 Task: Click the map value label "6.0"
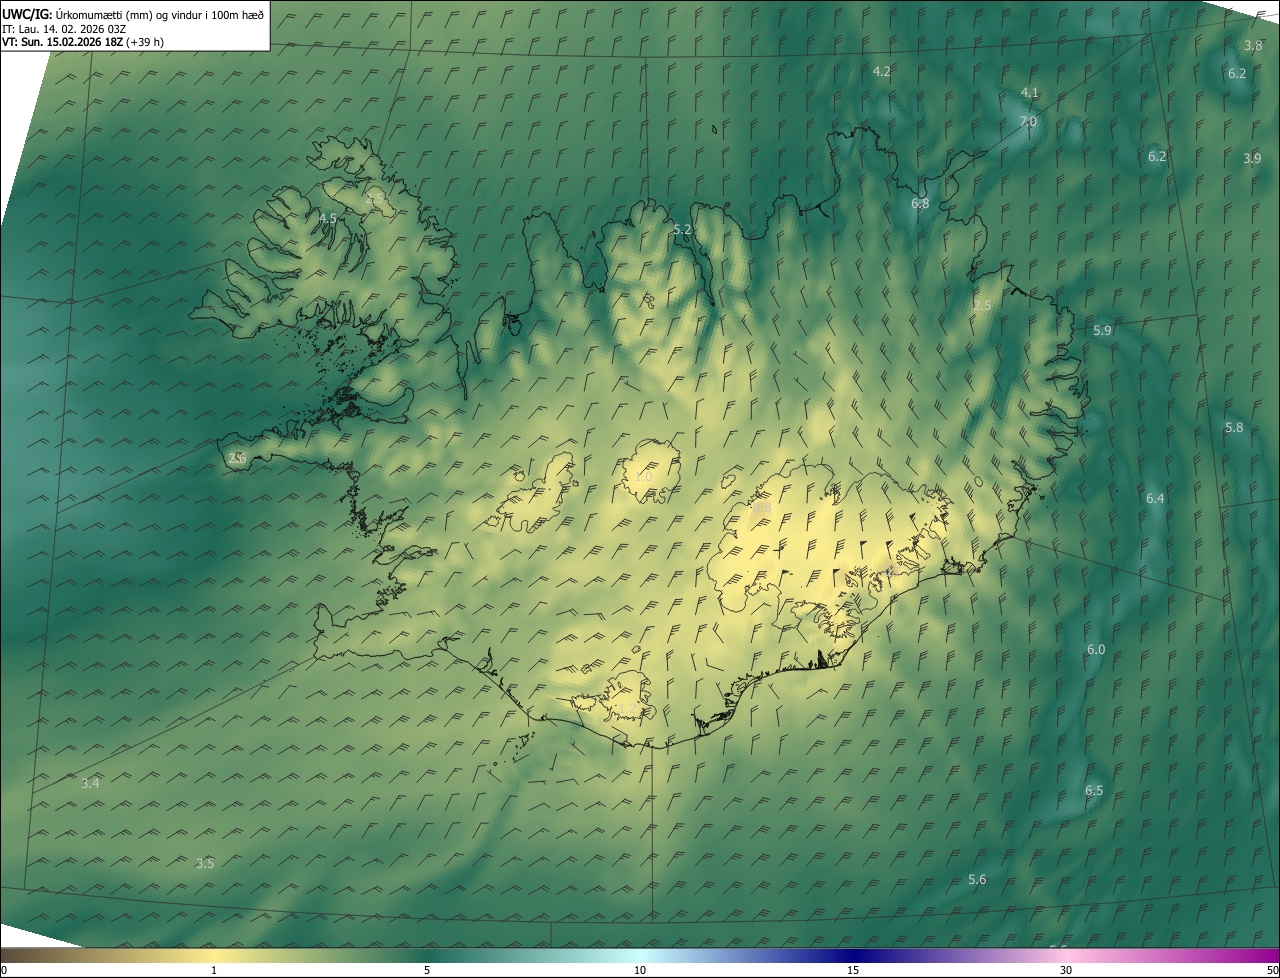[1096, 649]
